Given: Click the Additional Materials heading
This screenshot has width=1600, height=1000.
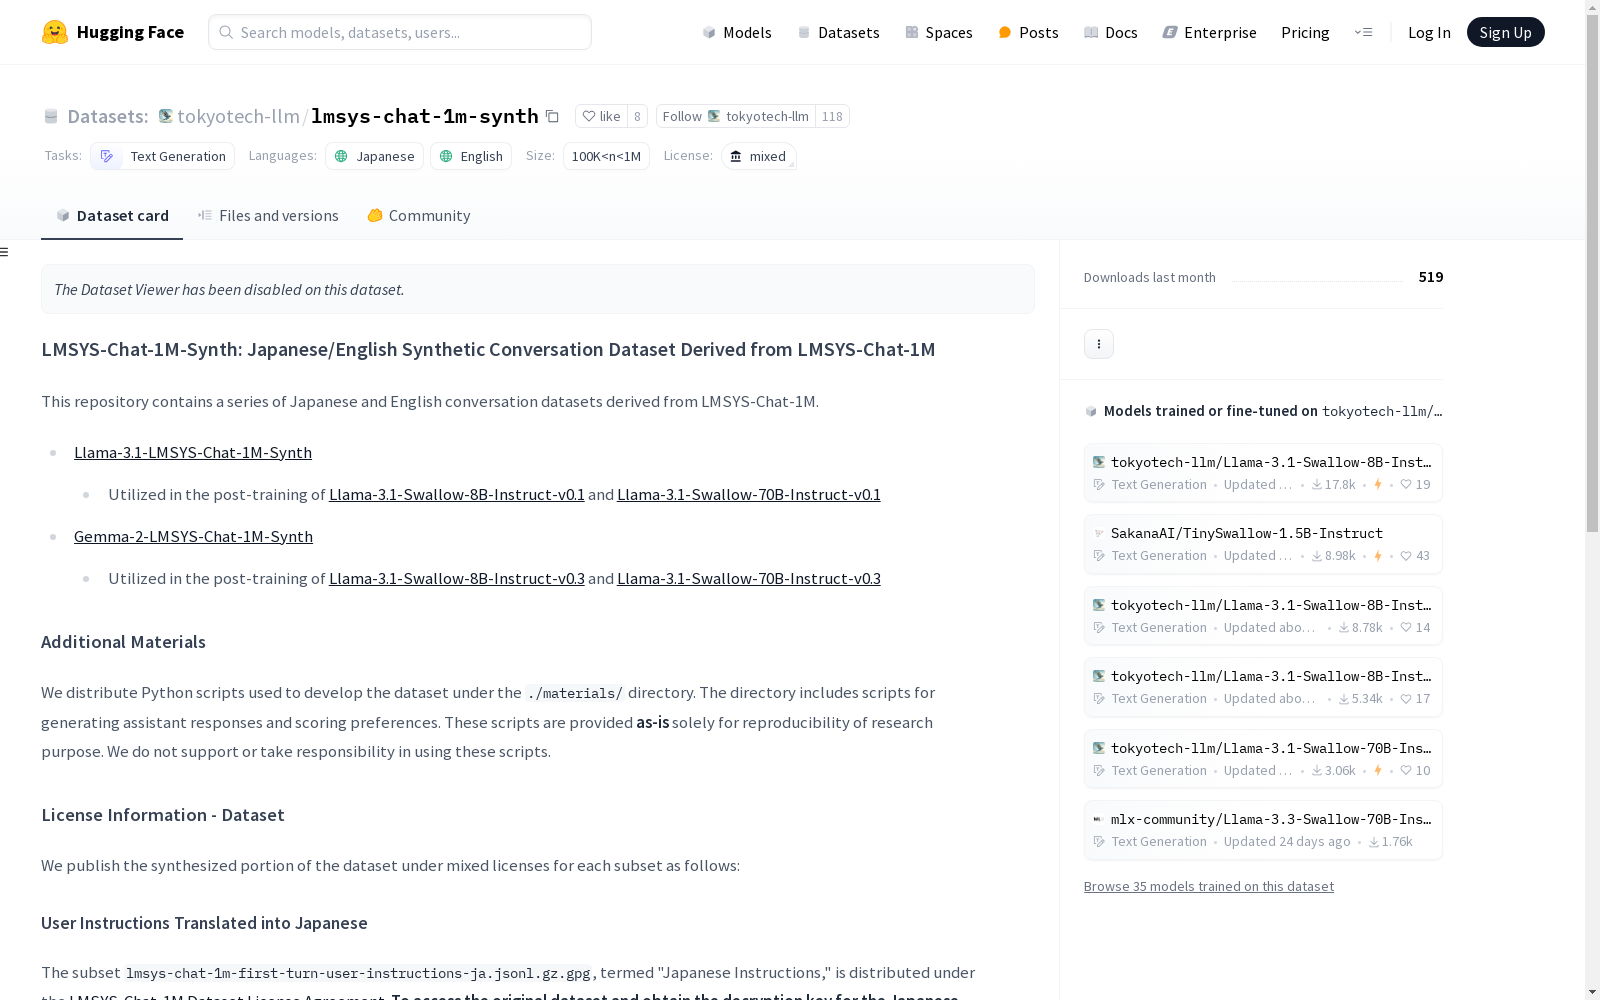Looking at the screenshot, I should pyautogui.click(x=123, y=642).
